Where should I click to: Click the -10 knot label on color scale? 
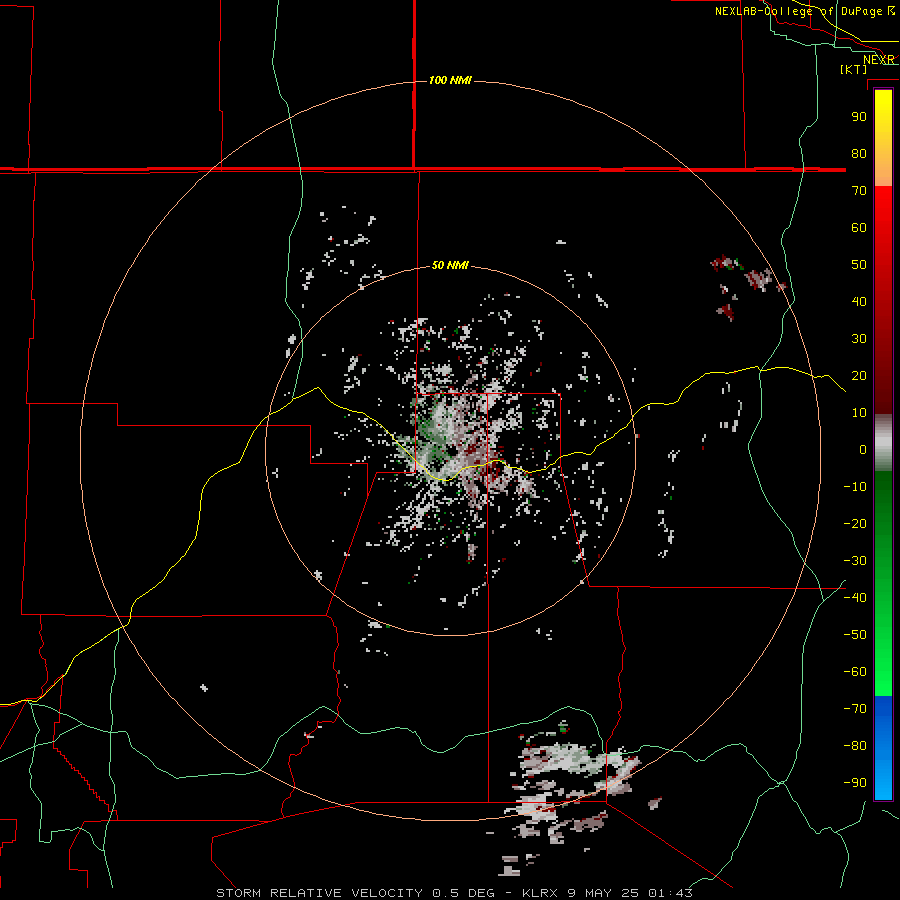(855, 487)
